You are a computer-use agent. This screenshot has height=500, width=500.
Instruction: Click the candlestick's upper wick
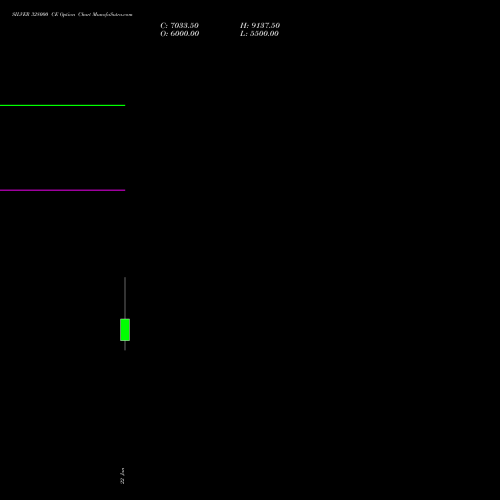[125, 298]
